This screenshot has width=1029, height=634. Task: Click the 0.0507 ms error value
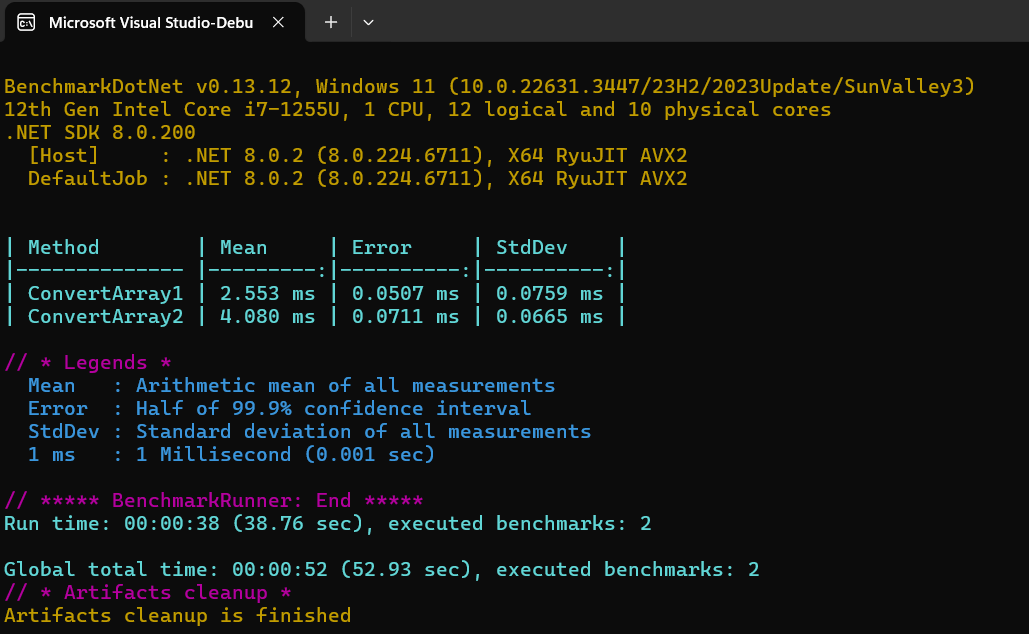click(x=406, y=293)
